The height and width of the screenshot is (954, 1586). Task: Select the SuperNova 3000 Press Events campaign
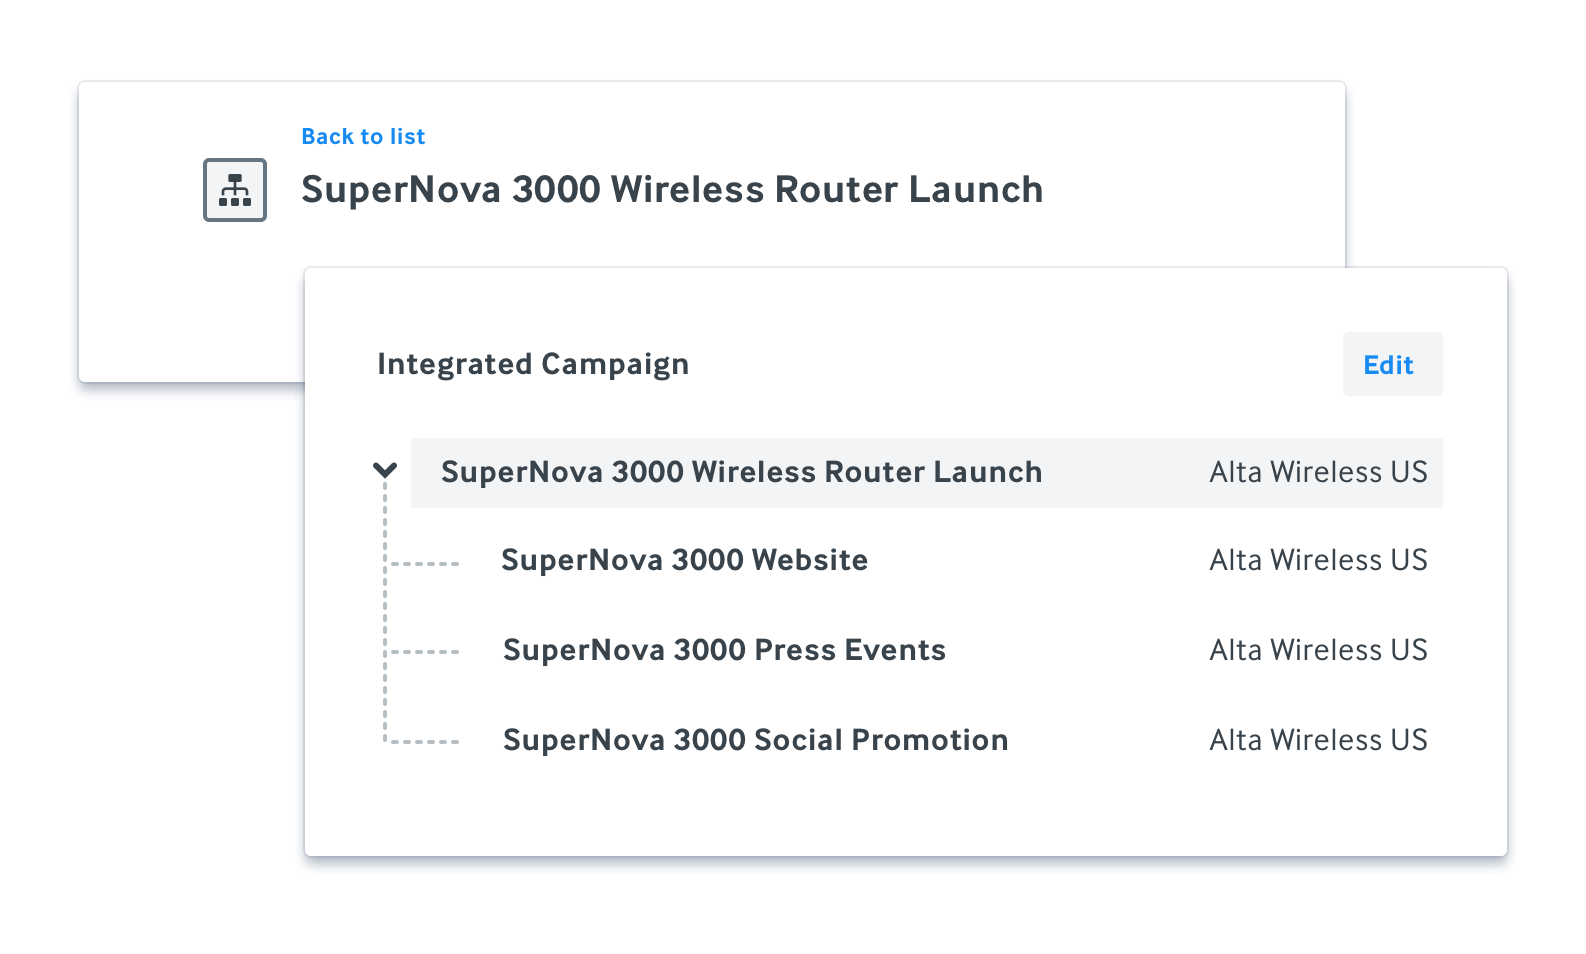724,650
